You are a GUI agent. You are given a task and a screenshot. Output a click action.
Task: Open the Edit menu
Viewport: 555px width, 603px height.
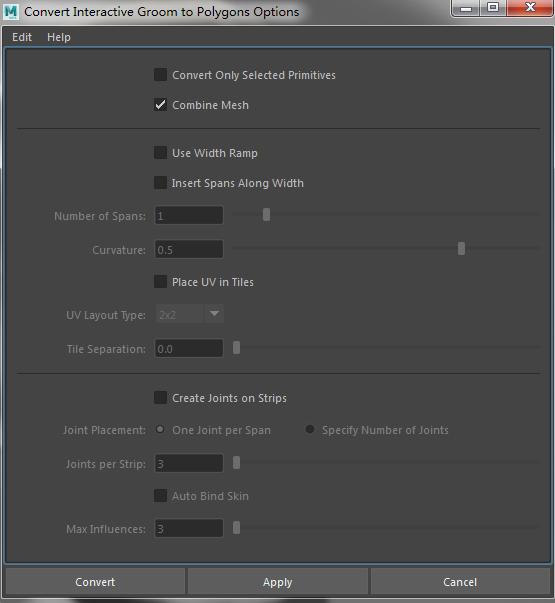22,37
